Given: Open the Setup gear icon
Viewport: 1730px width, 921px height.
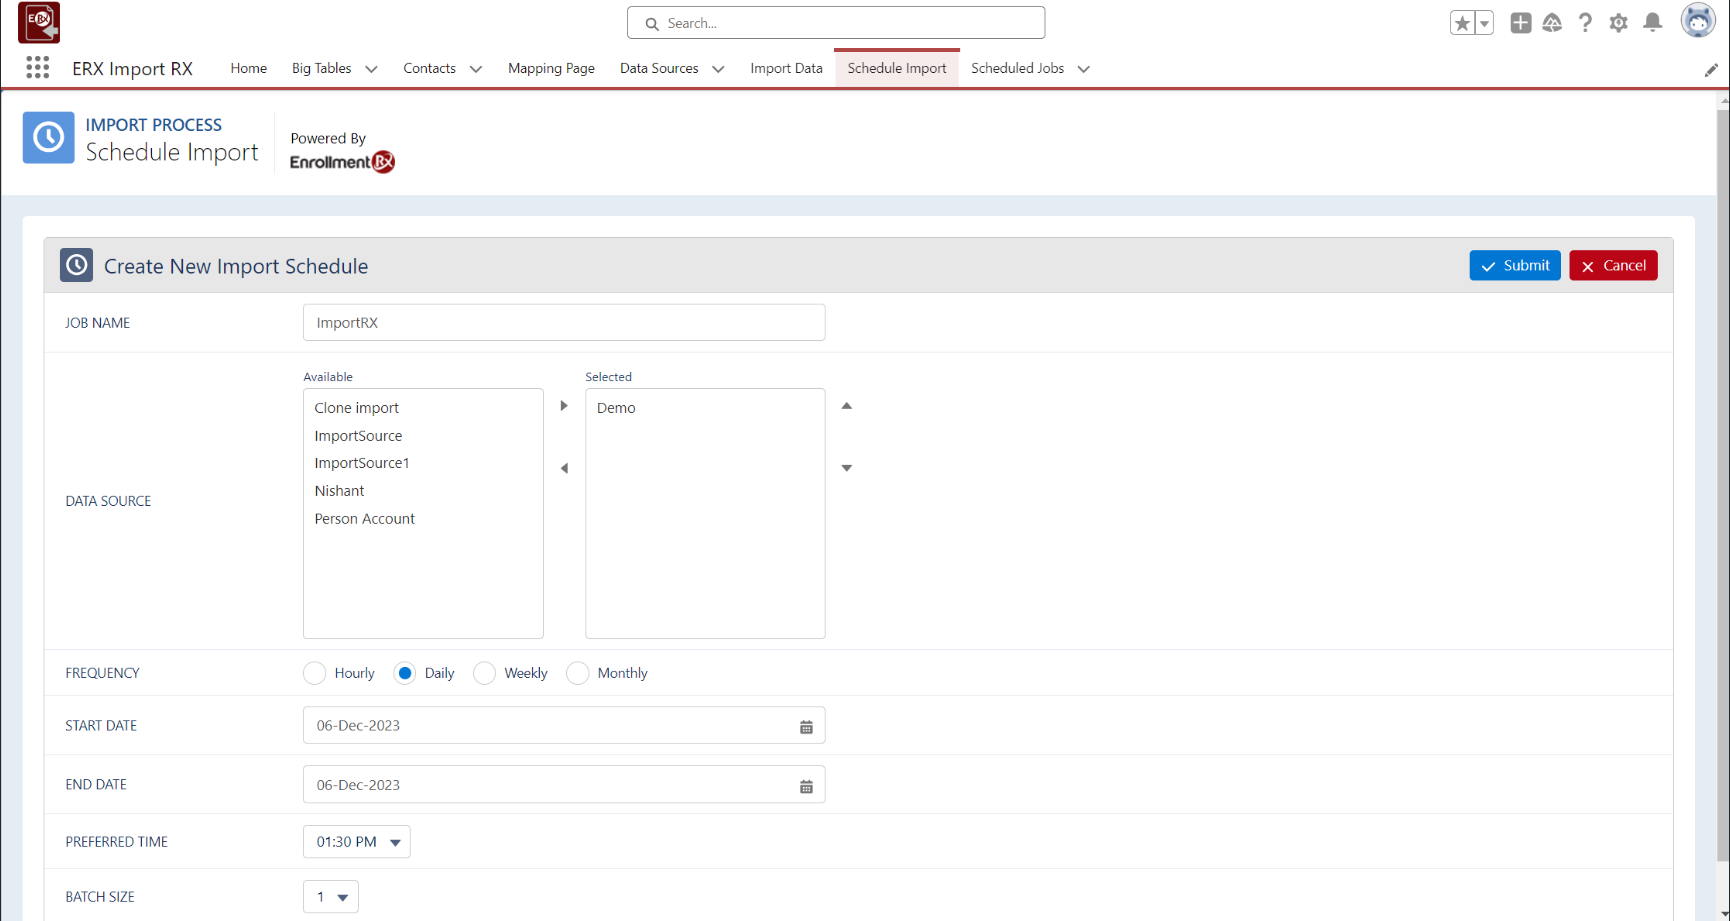Looking at the screenshot, I should pos(1618,23).
